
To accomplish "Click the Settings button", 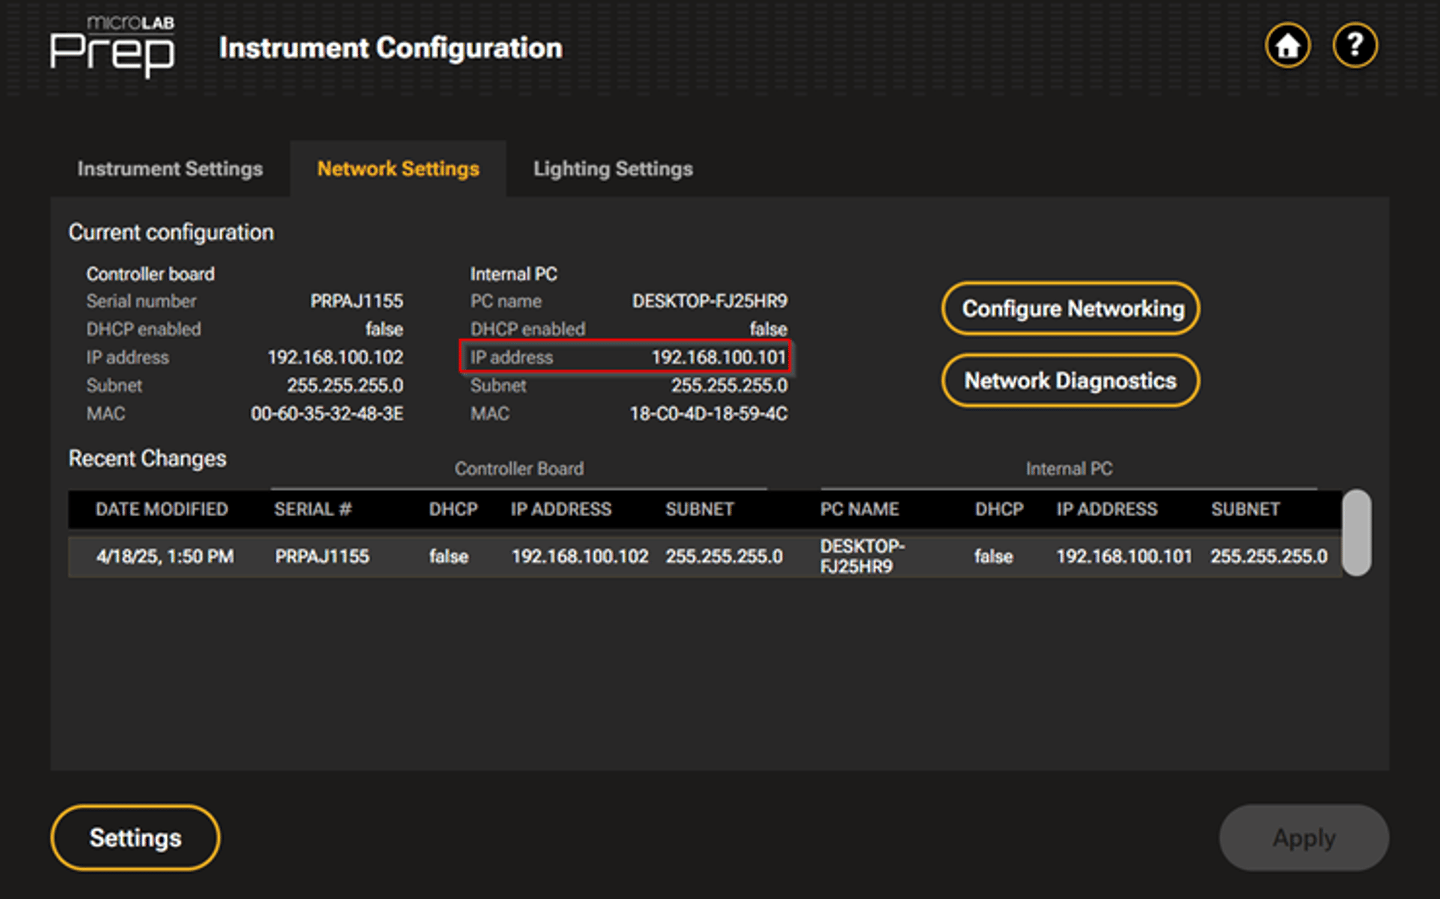I will click(135, 838).
